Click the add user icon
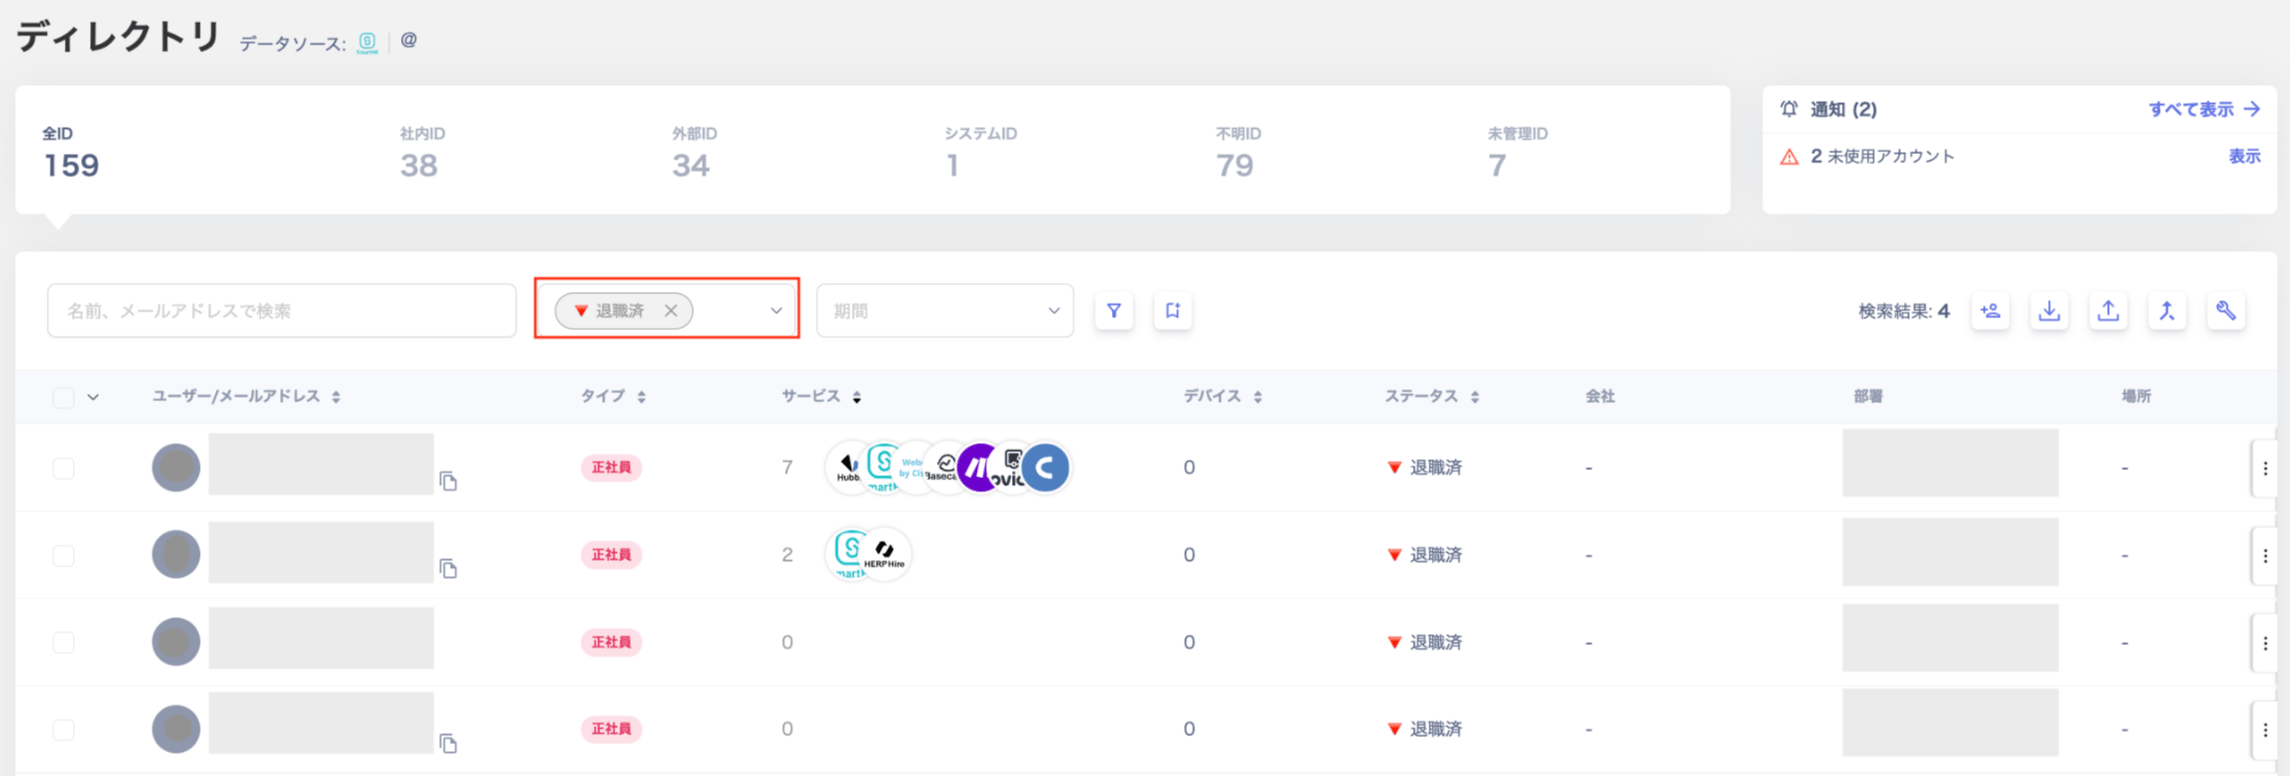2290x776 pixels. pyautogui.click(x=1991, y=311)
